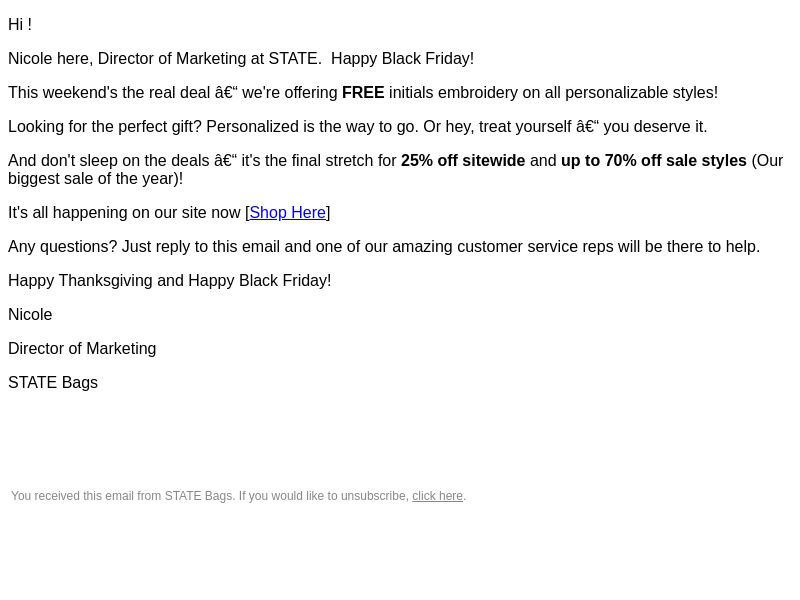Click the 'STATE Bags' signature line
800x600 pixels.
tap(53, 383)
